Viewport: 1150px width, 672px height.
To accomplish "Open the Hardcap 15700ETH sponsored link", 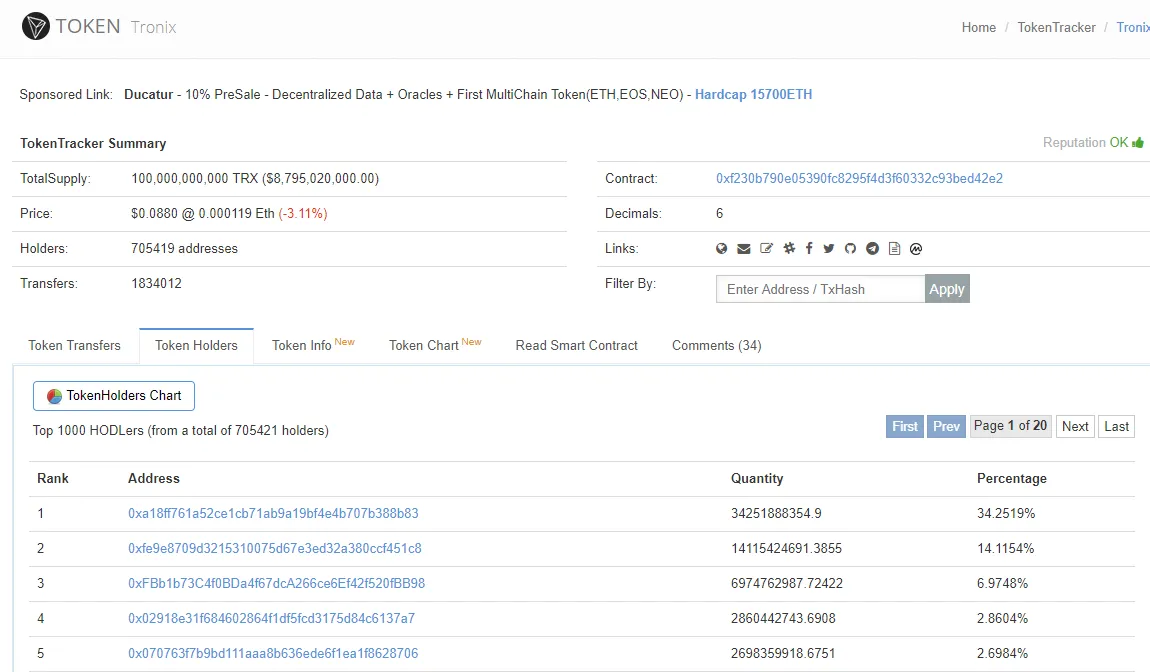I will [753, 95].
